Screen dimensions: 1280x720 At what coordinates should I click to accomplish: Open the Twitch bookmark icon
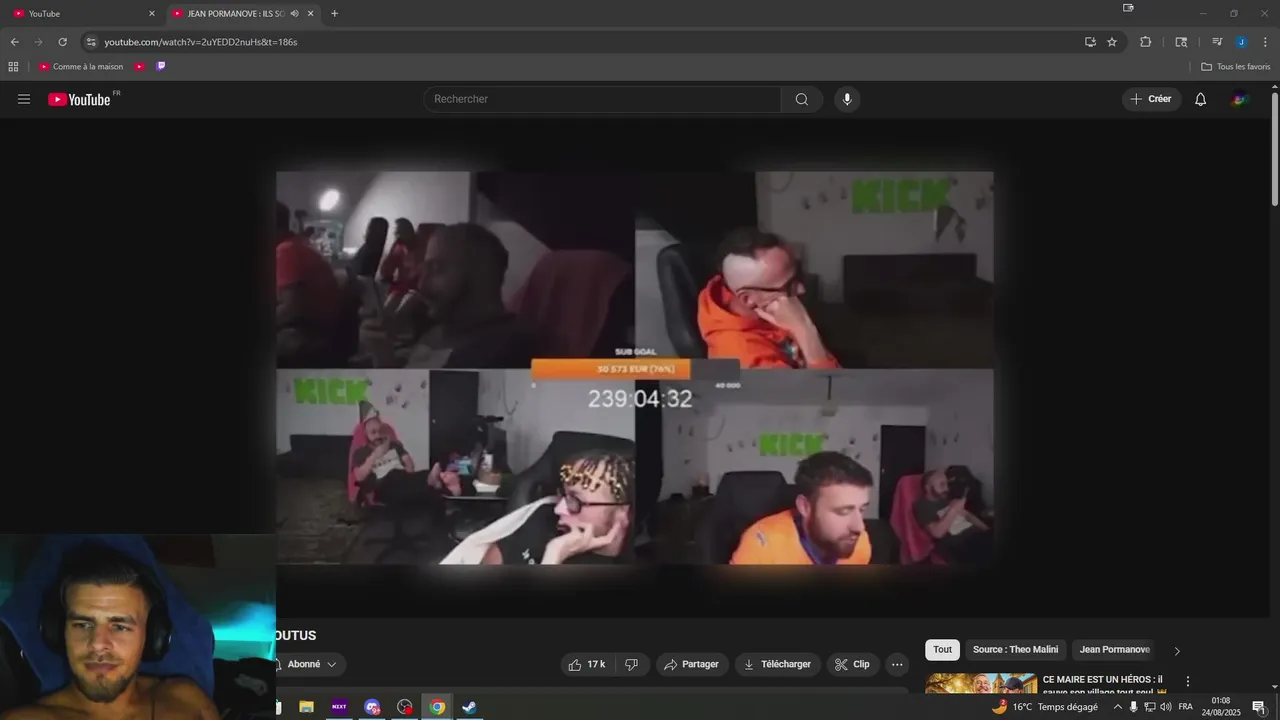161,67
